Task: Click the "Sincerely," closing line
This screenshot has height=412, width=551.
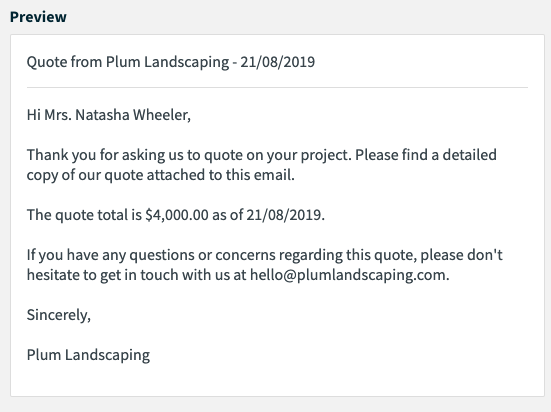Action: pos(59,315)
